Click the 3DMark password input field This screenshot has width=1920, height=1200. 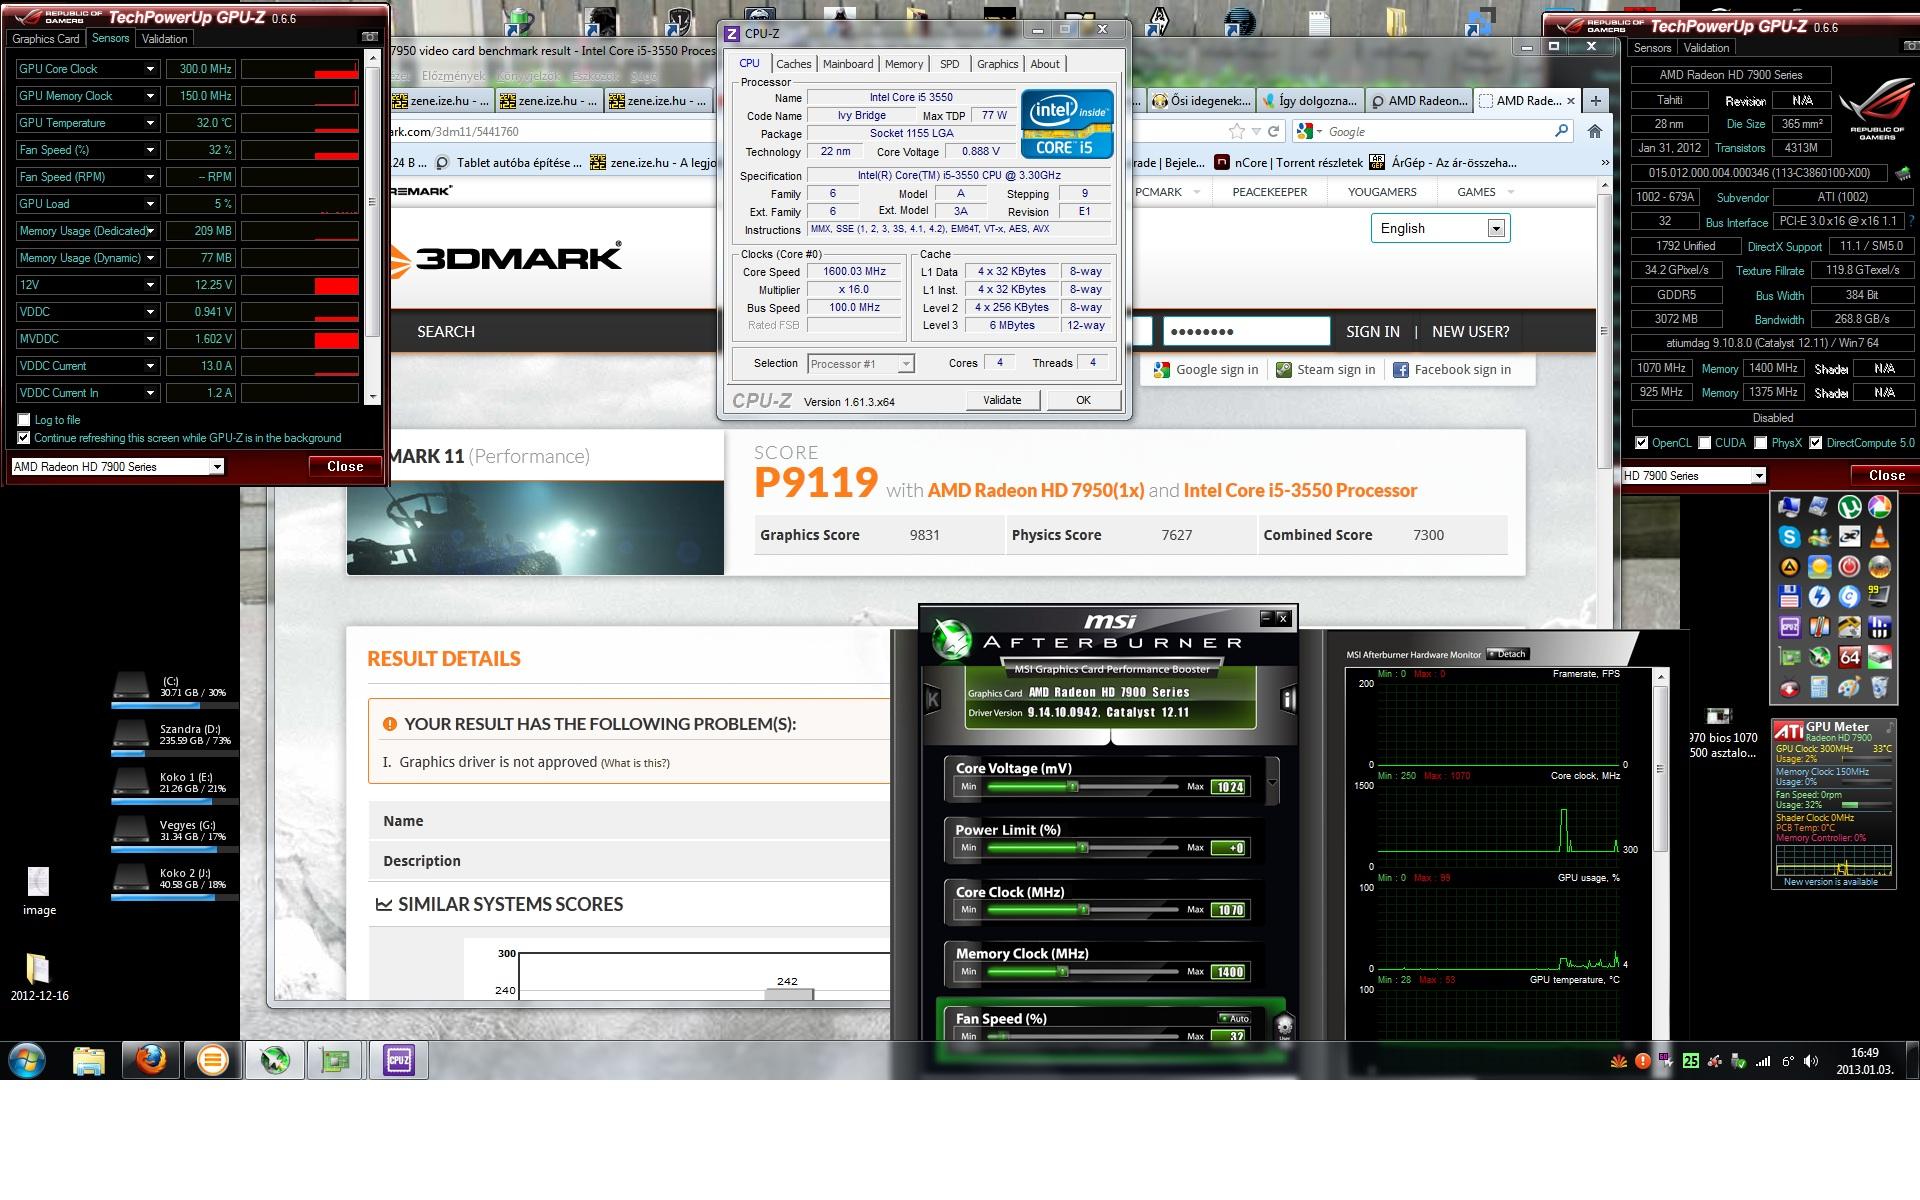pyautogui.click(x=1245, y=331)
